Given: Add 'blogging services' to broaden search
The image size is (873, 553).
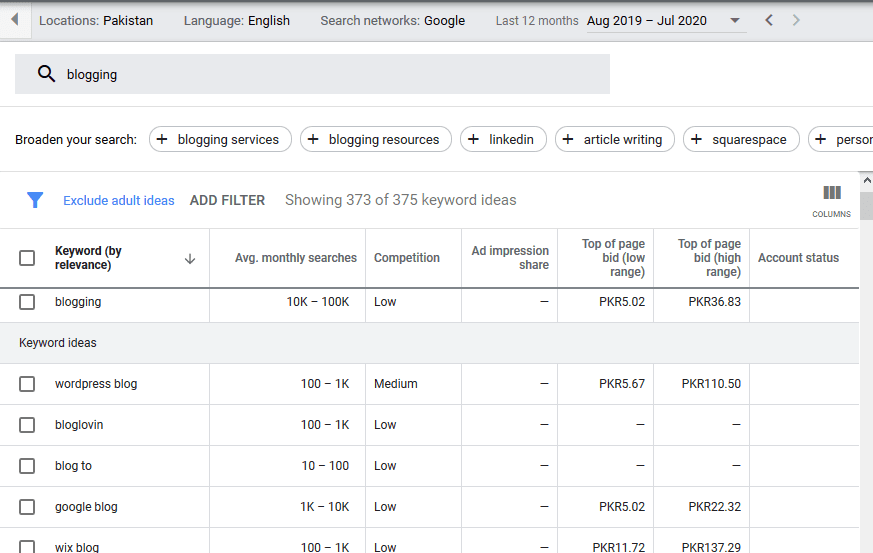Looking at the screenshot, I should pos(220,139).
